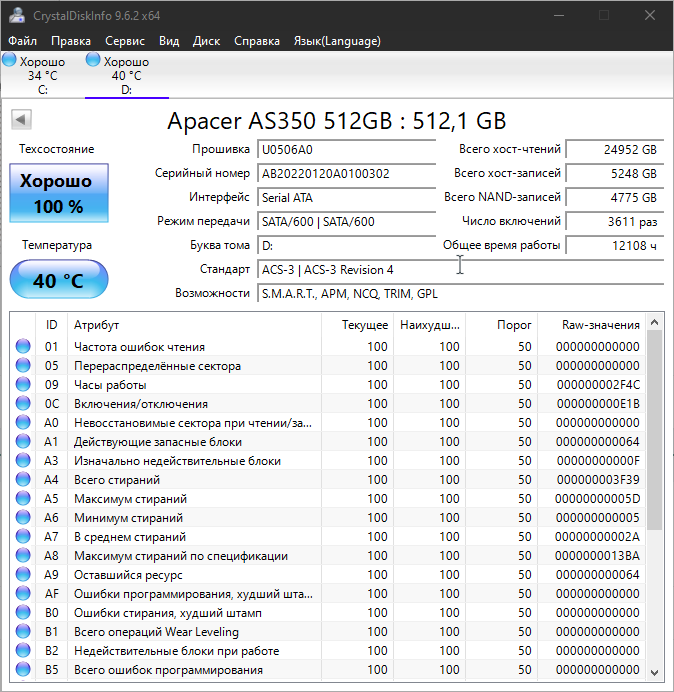Click the previous disk arrow button
The width and height of the screenshot is (674, 692).
point(20,120)
